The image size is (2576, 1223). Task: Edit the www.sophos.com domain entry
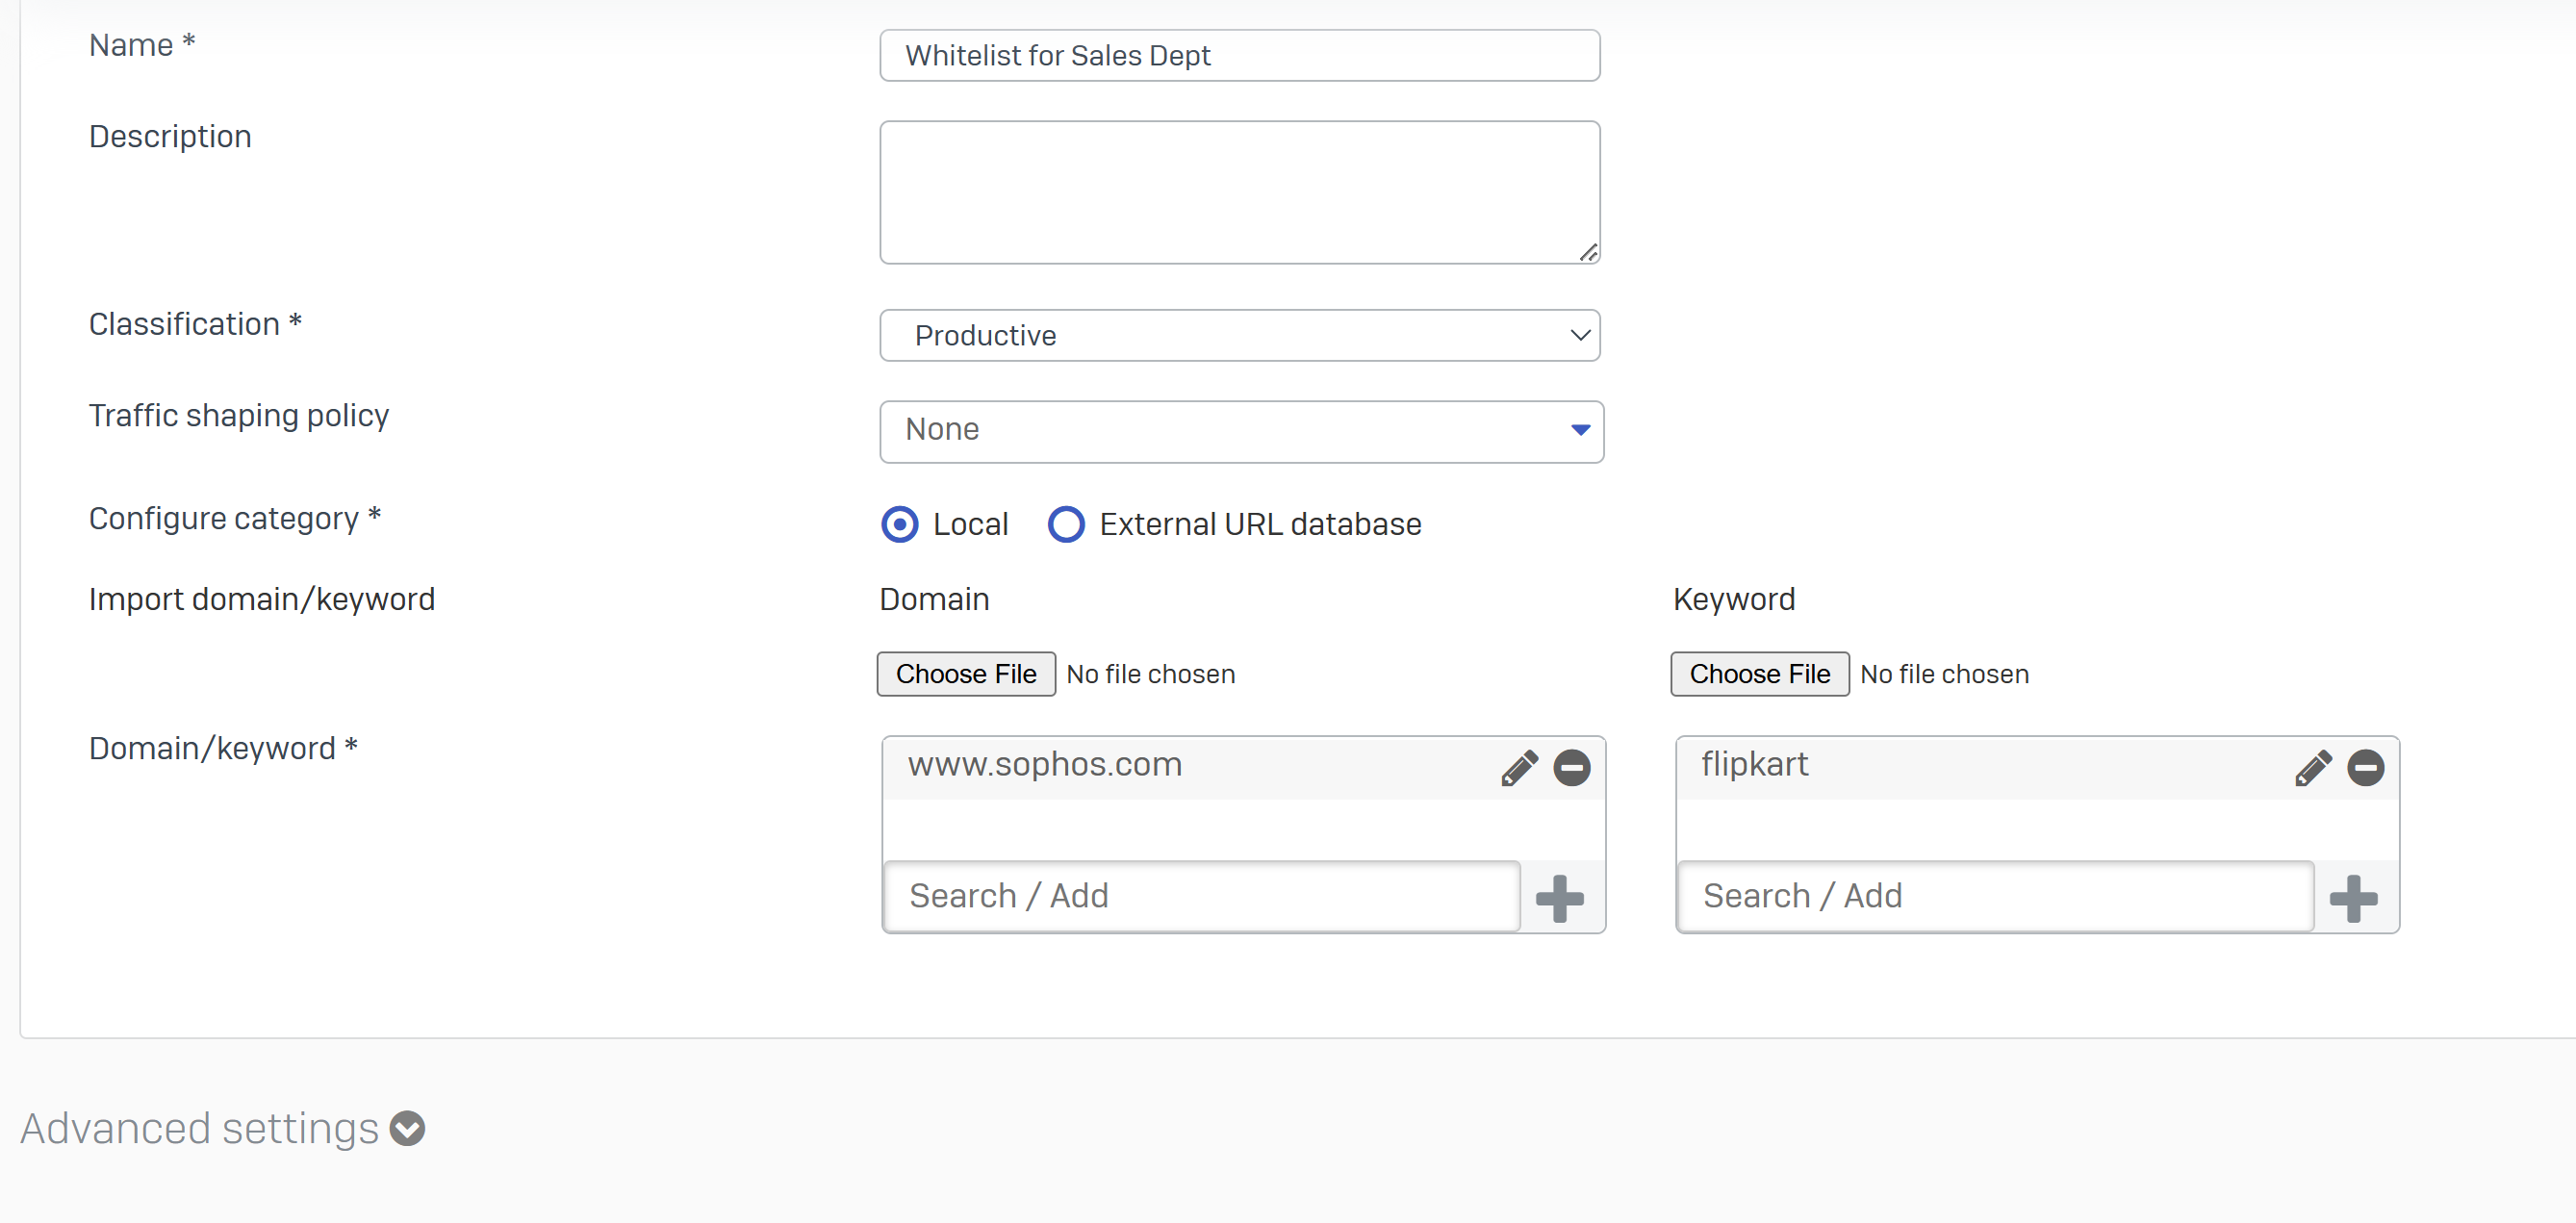pyautogui.click(x=1519, y=767)
